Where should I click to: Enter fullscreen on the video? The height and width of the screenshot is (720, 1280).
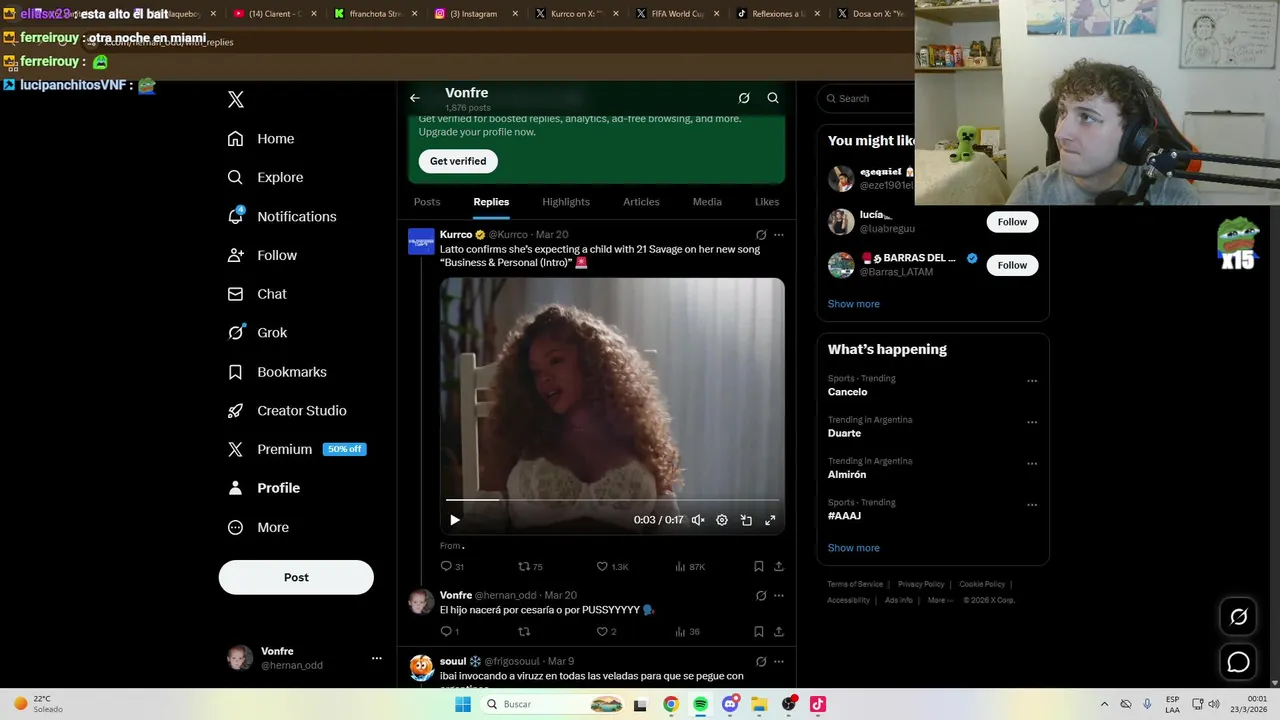coord(770,520)
